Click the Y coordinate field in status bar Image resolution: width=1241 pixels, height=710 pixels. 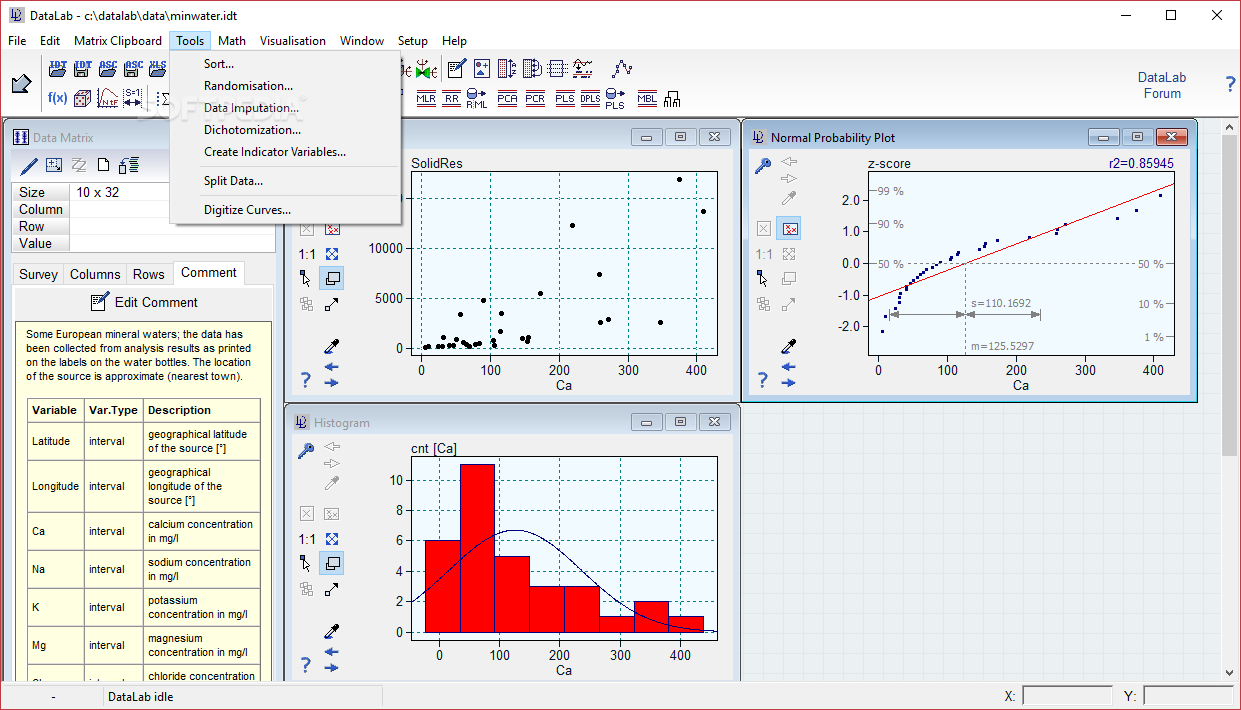click(x=1188, y=696)
